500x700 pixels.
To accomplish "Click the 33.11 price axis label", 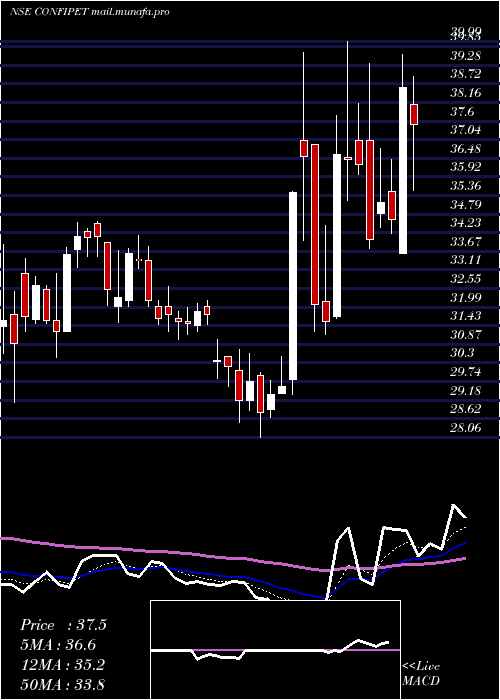I will click(x=466, y=260).
